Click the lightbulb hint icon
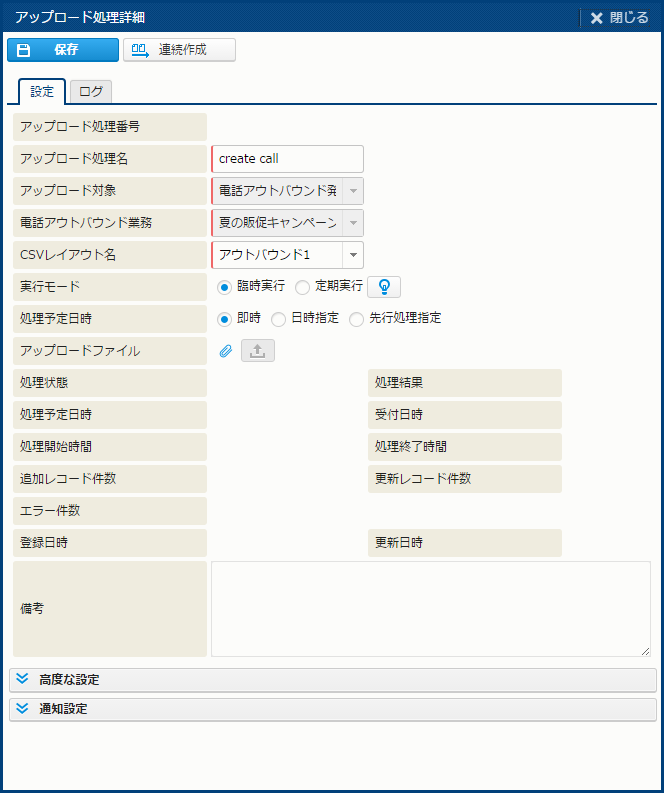This screenshot has width=664, height=793. point(383,287)
